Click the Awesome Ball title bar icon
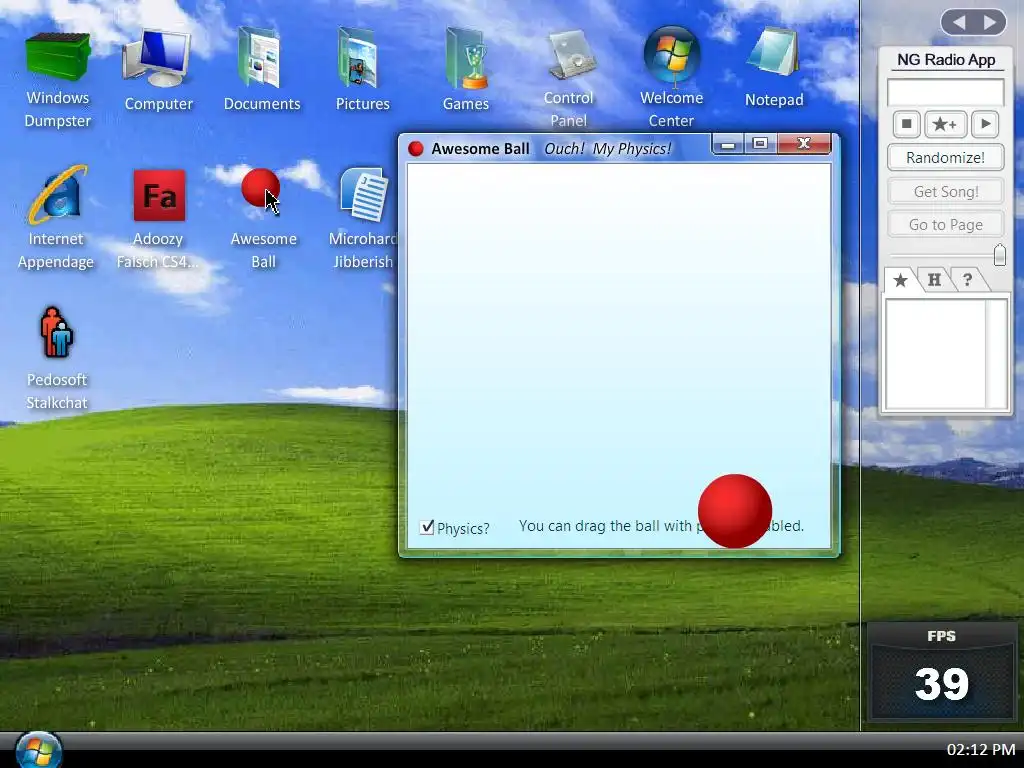 coord(415,149)
